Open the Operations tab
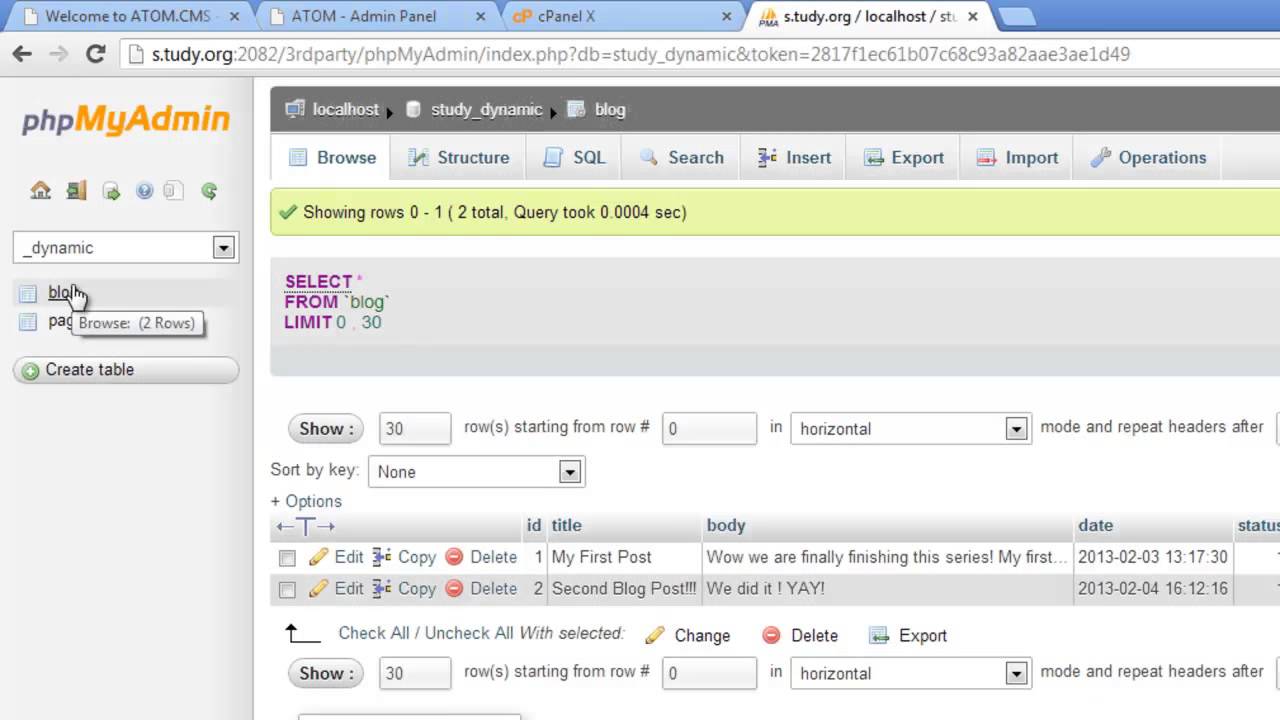 (1147, 157)
